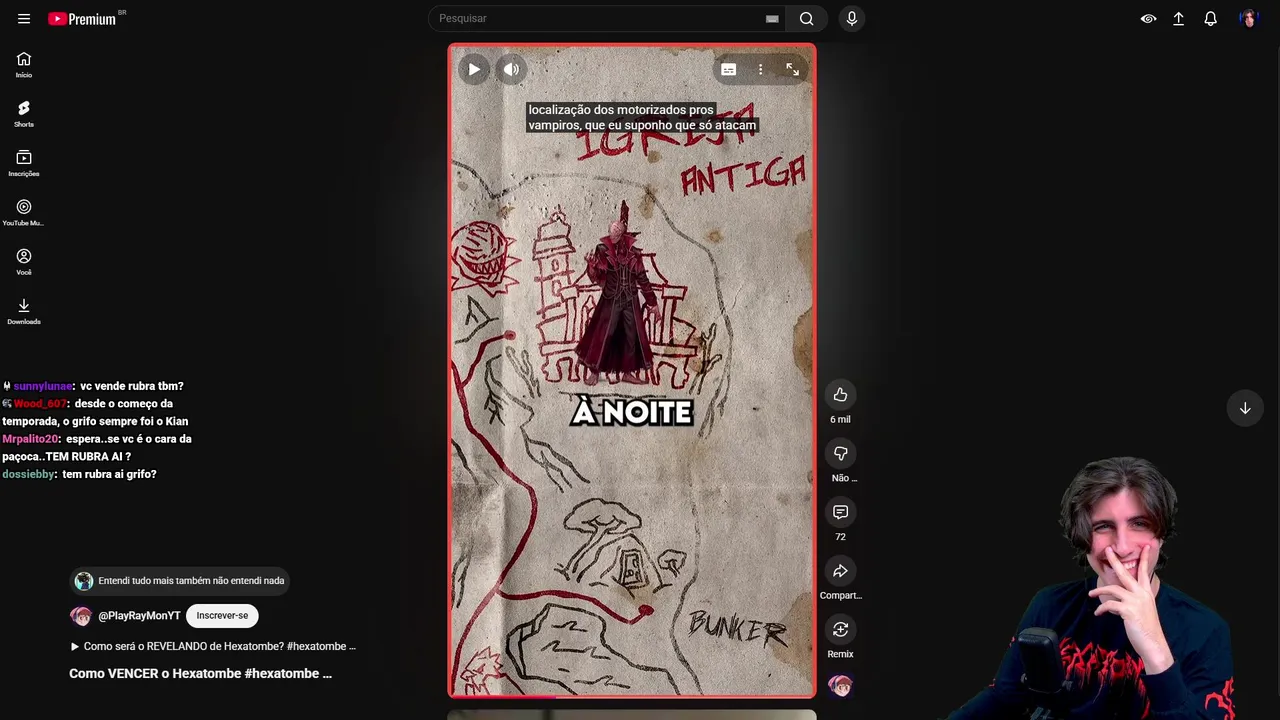
Task: Open the upload/create icon
Action: pos(1179,18)
